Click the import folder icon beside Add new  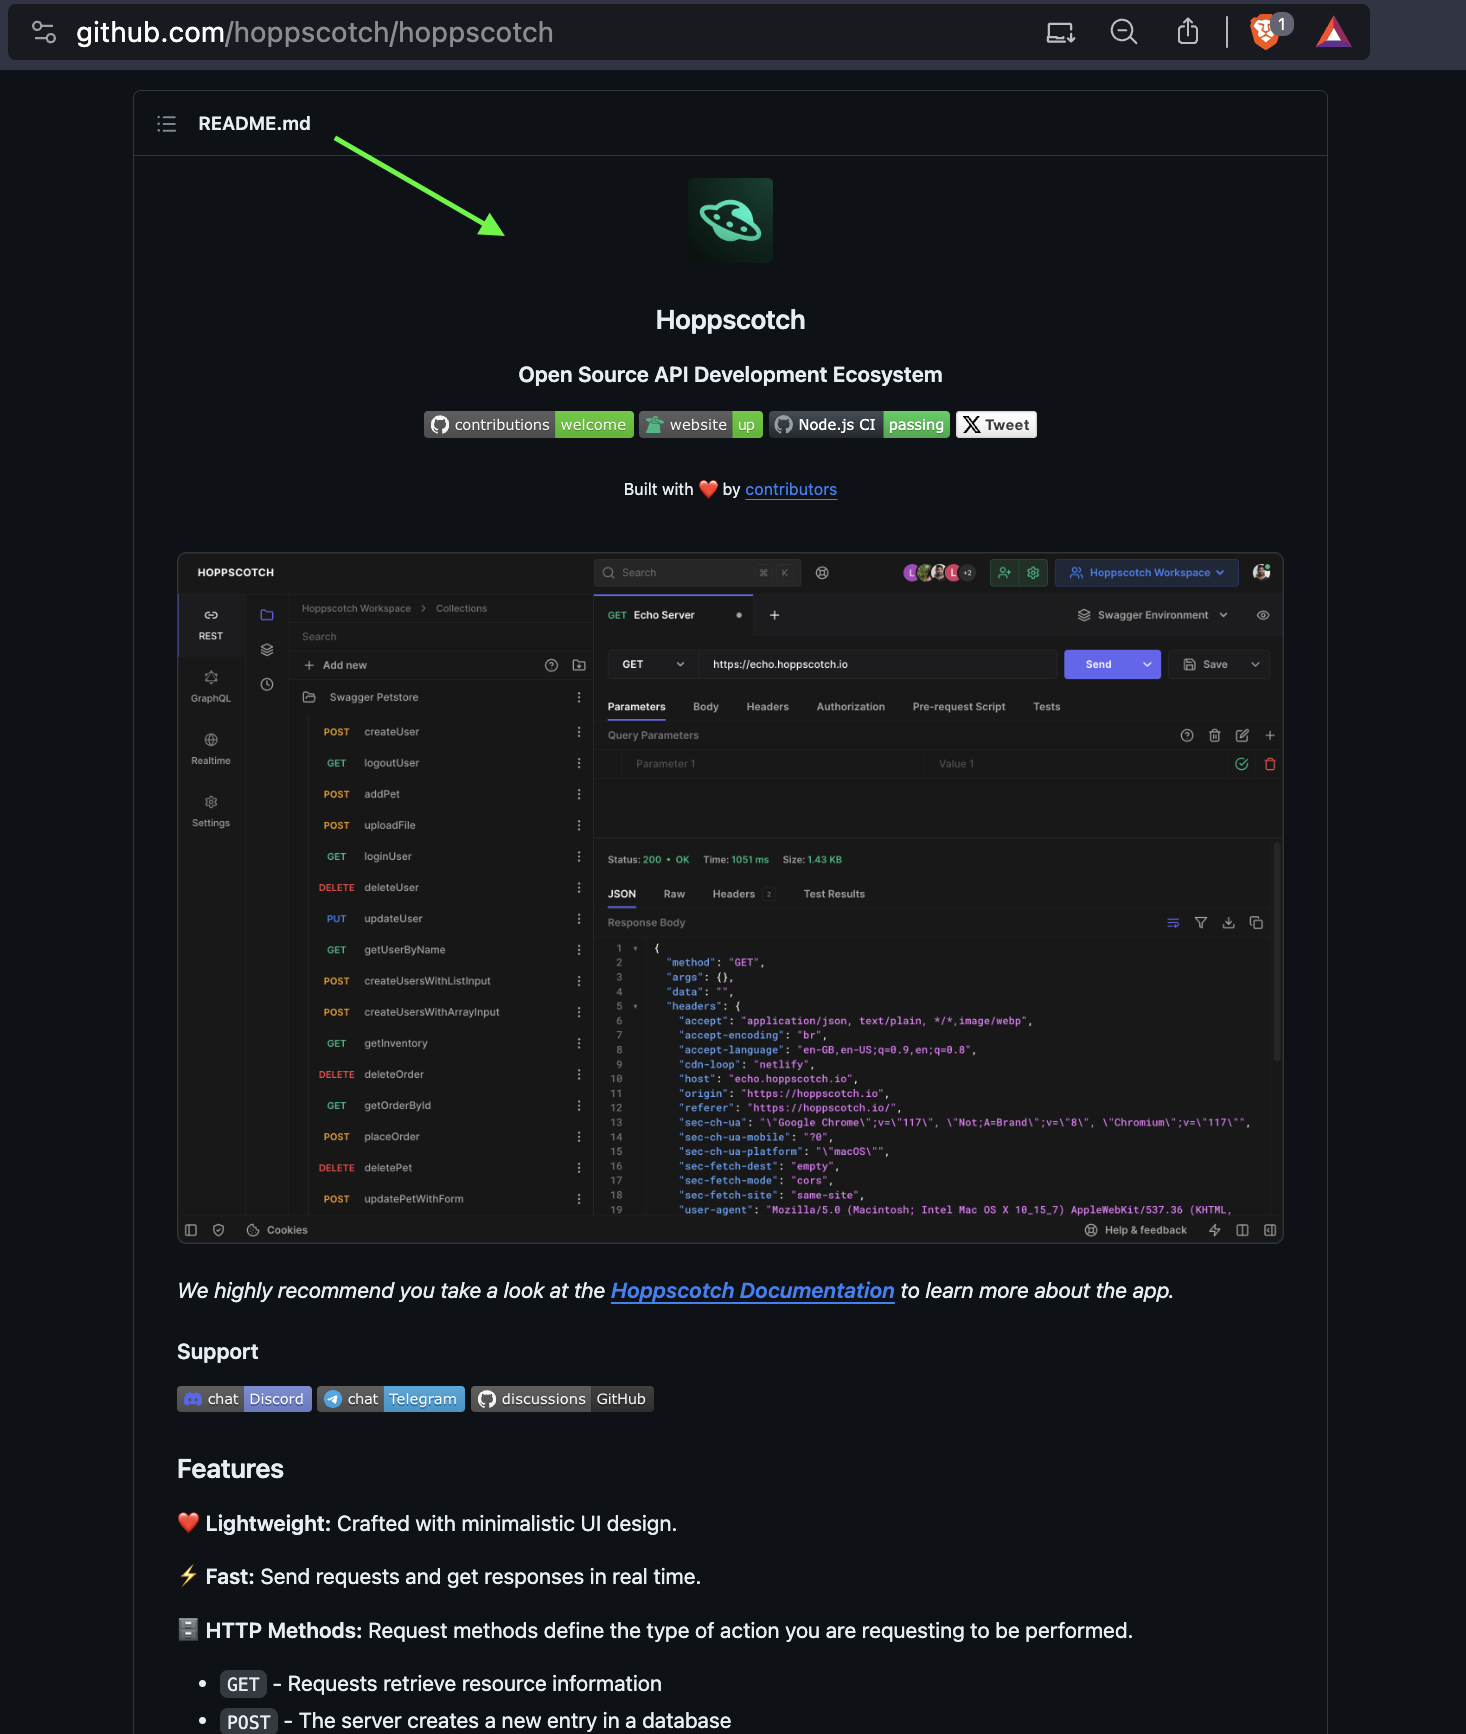579,665
